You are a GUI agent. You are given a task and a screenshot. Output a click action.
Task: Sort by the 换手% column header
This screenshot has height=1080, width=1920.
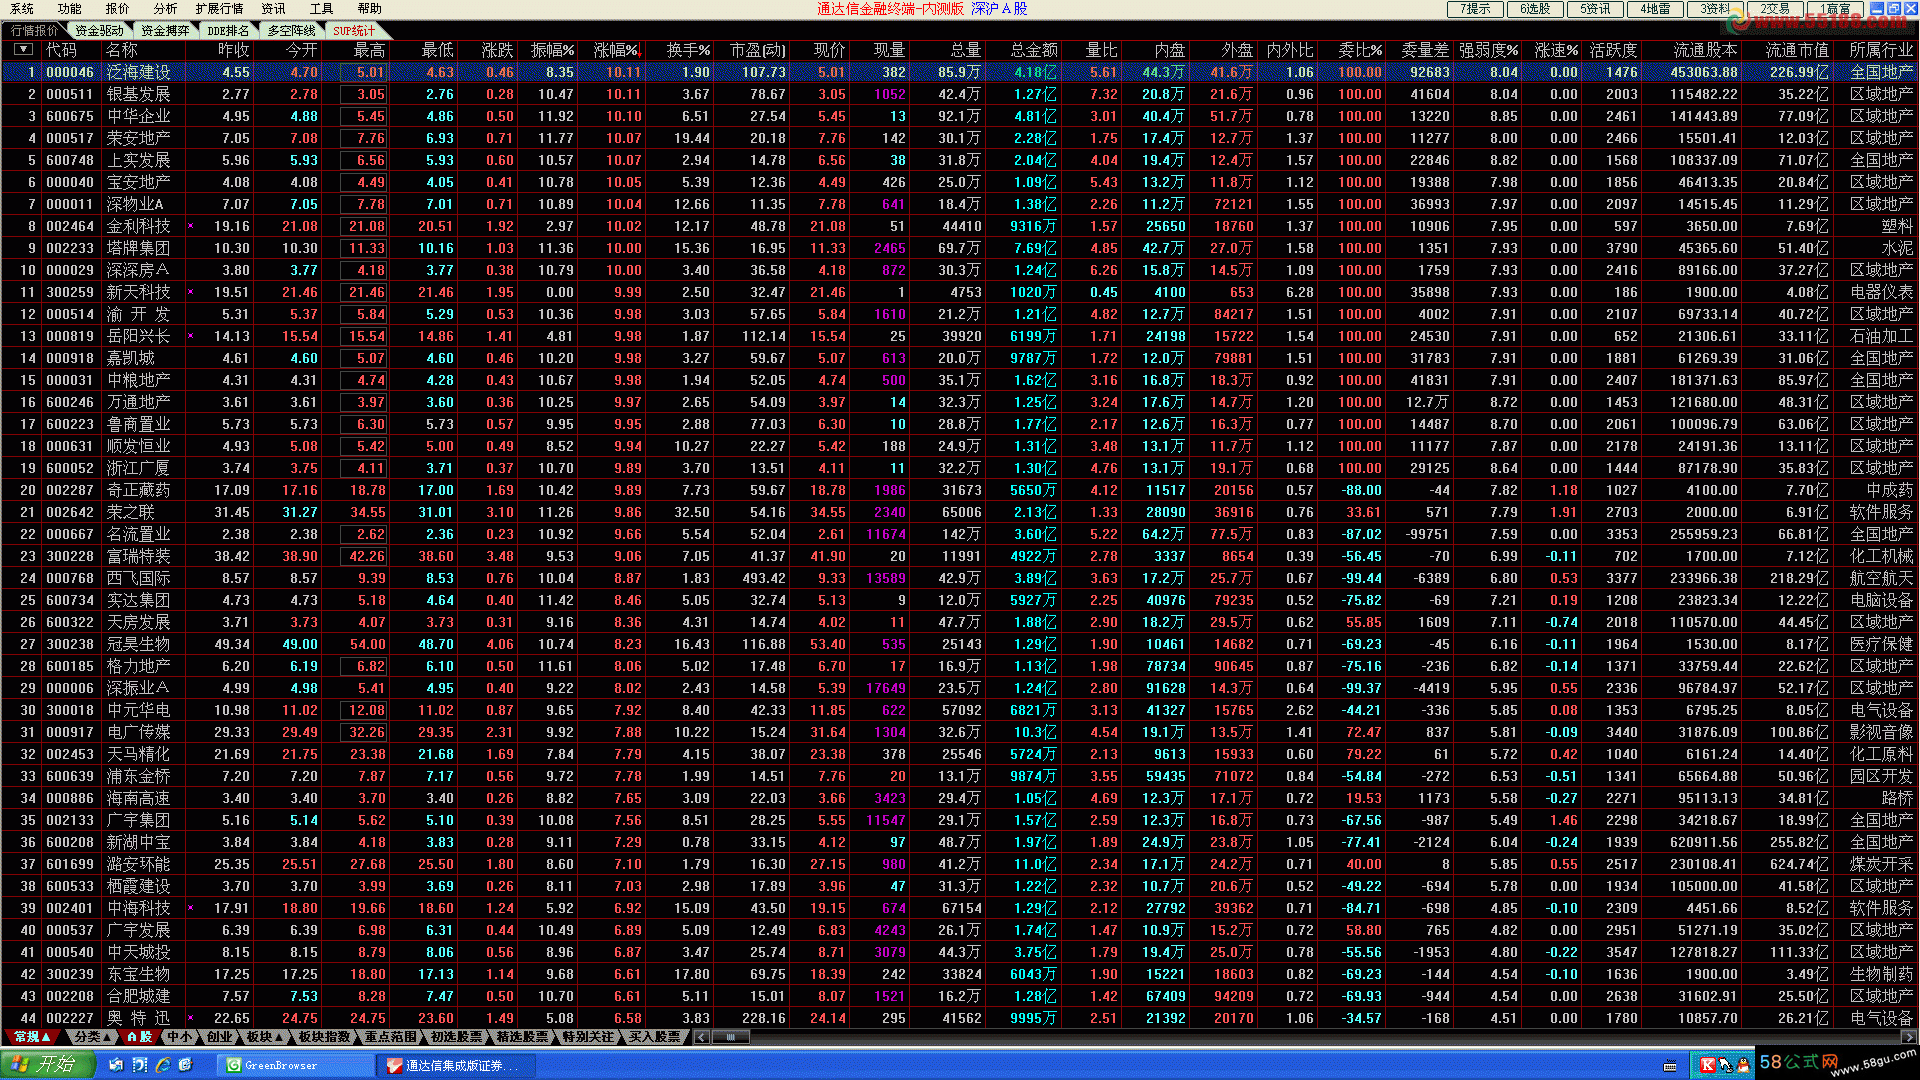click(x=688, y=50)
